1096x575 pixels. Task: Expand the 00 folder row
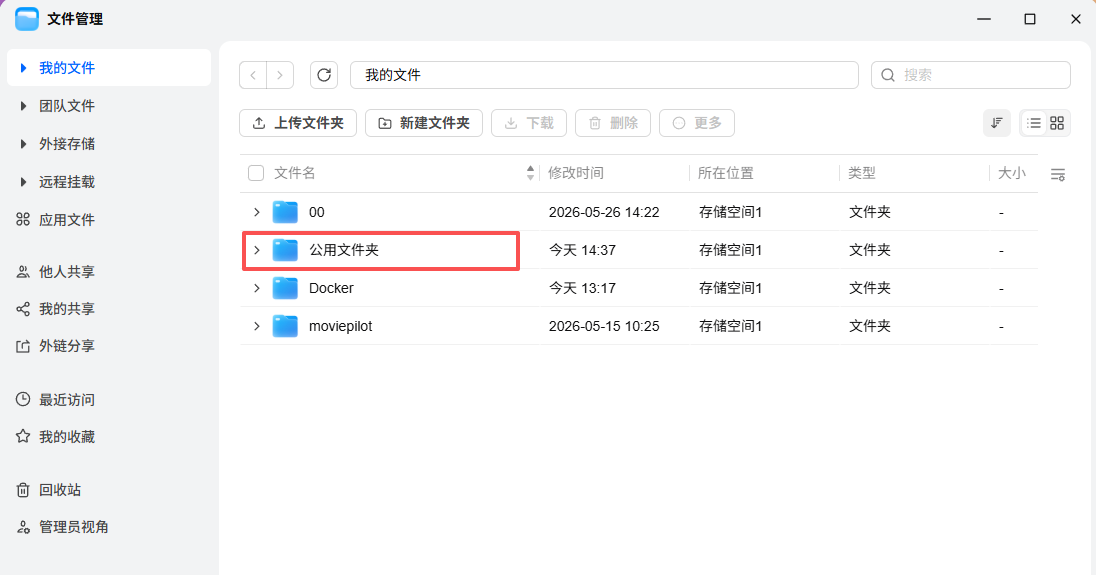click(257, 212)
